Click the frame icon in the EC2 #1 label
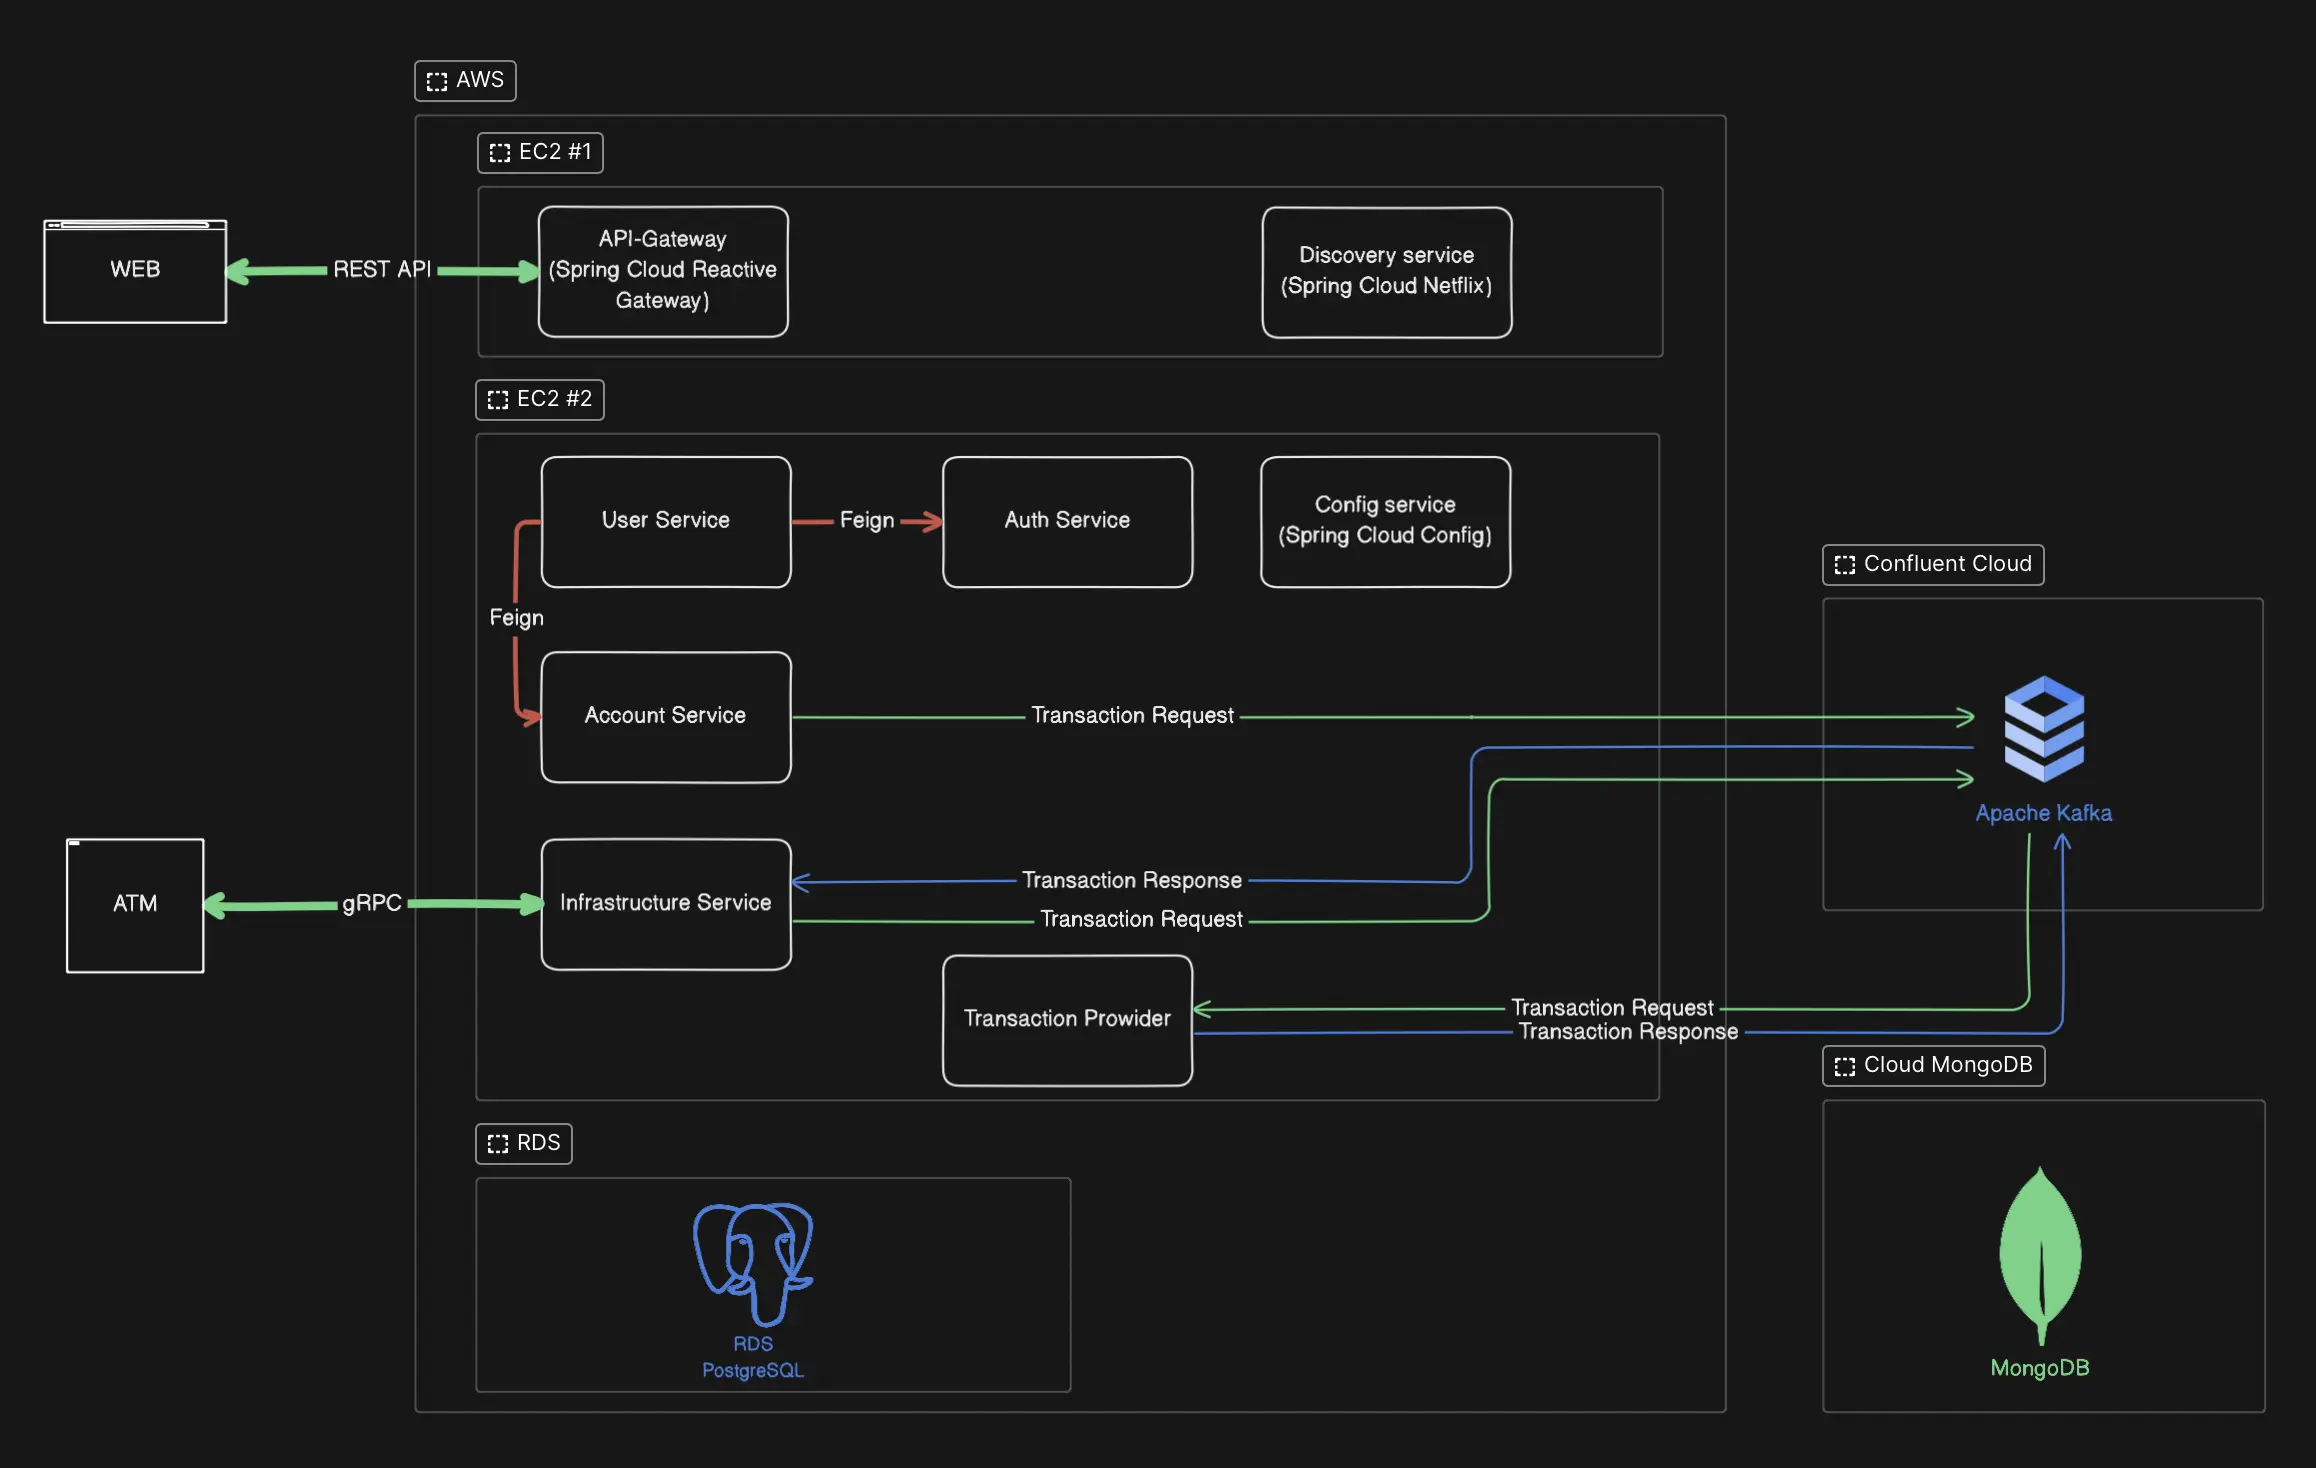 [x=500, y=154]
